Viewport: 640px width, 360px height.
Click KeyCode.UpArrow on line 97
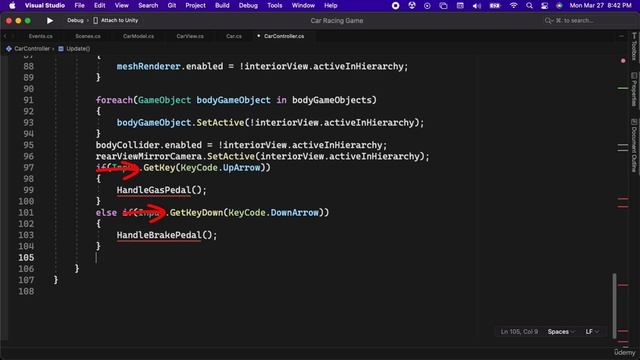[220, 168]
